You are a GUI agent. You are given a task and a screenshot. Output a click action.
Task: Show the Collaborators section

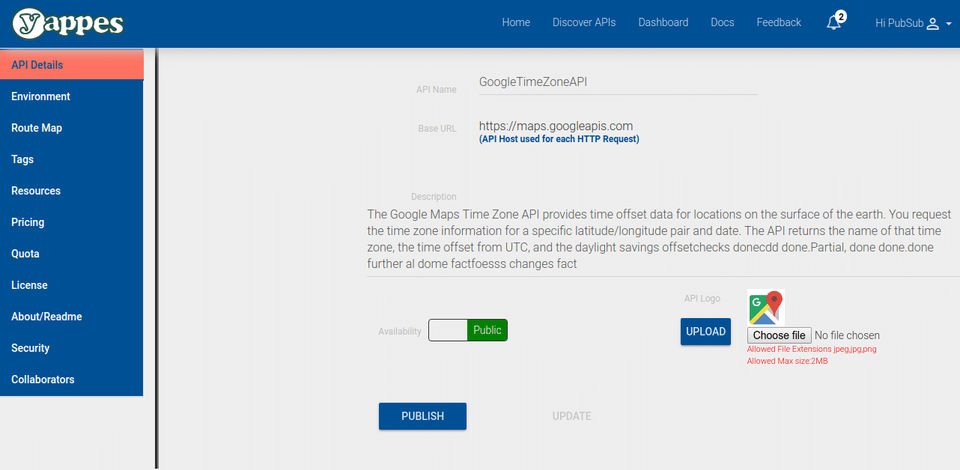point(43,380)
